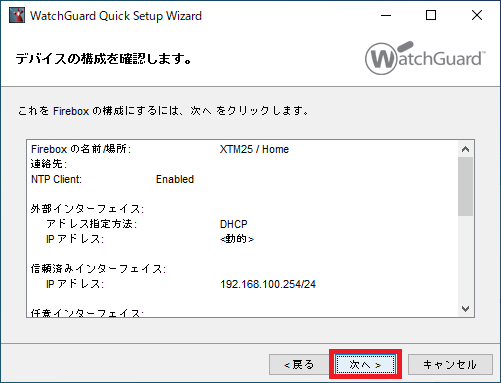501x383 pixels.
Task: Click the Firebox 構成 instruction text
Action: (x=163, y=111)
